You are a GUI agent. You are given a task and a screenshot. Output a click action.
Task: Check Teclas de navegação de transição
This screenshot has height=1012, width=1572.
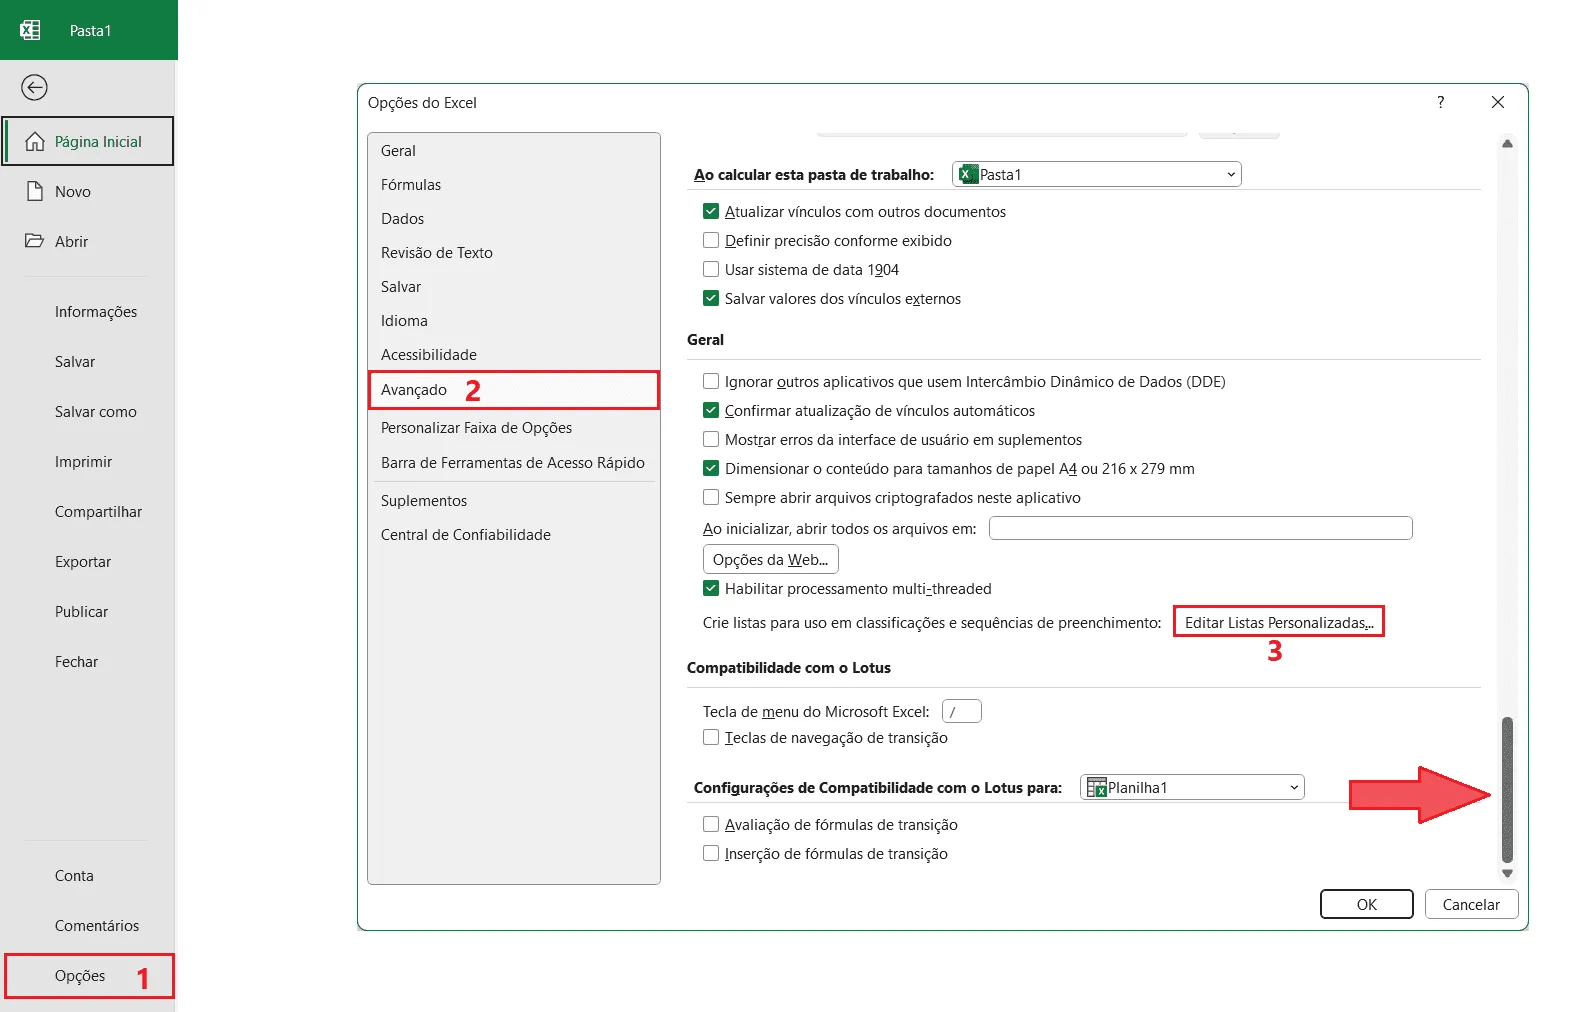tap(711, 737)
